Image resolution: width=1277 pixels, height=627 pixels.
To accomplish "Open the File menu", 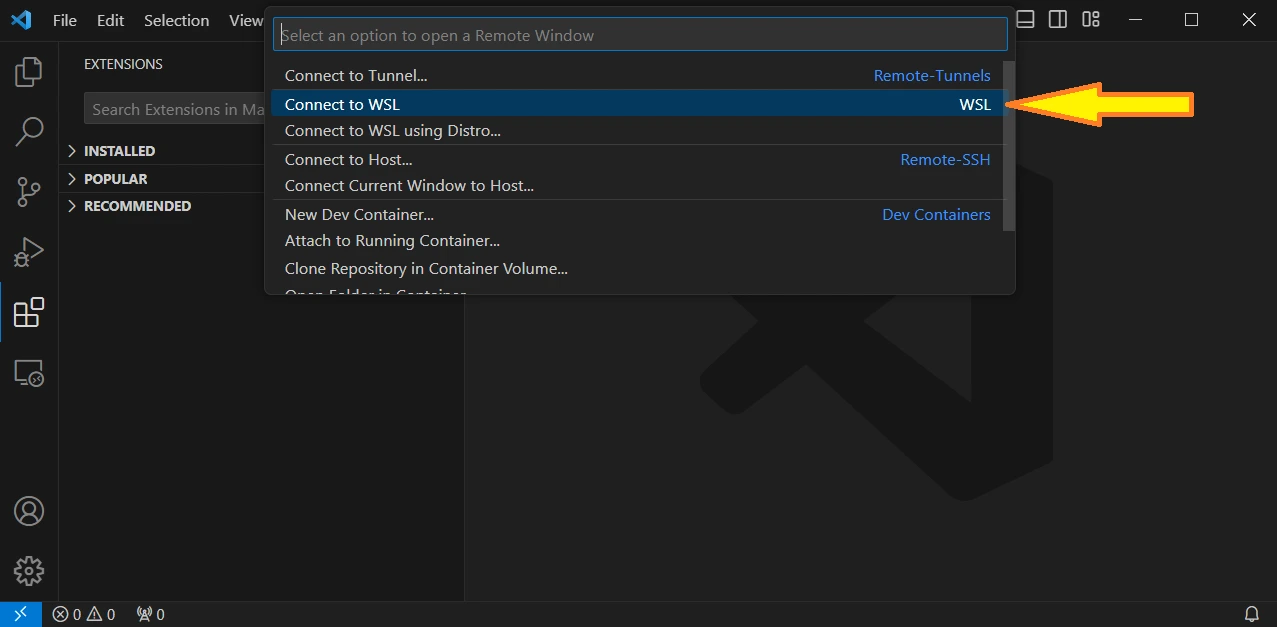I will pyautogui.click(x=65, y=20).
